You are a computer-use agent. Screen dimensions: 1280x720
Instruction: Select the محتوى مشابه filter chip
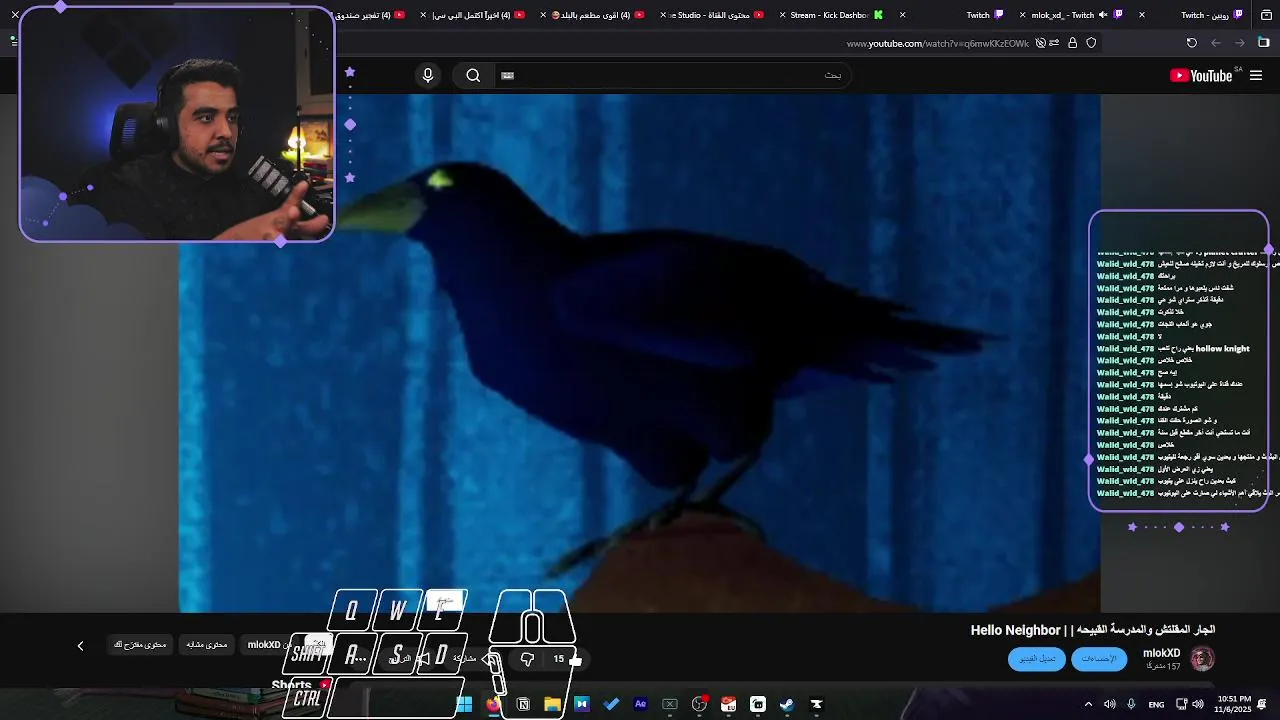207,645
